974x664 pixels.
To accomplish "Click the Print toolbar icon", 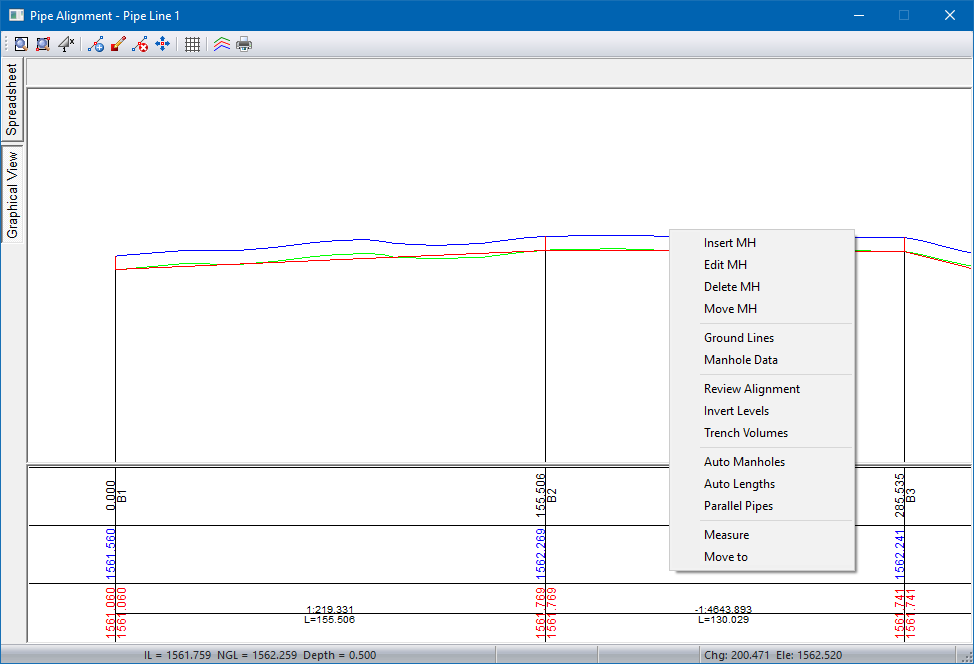I will coord(244,44).
